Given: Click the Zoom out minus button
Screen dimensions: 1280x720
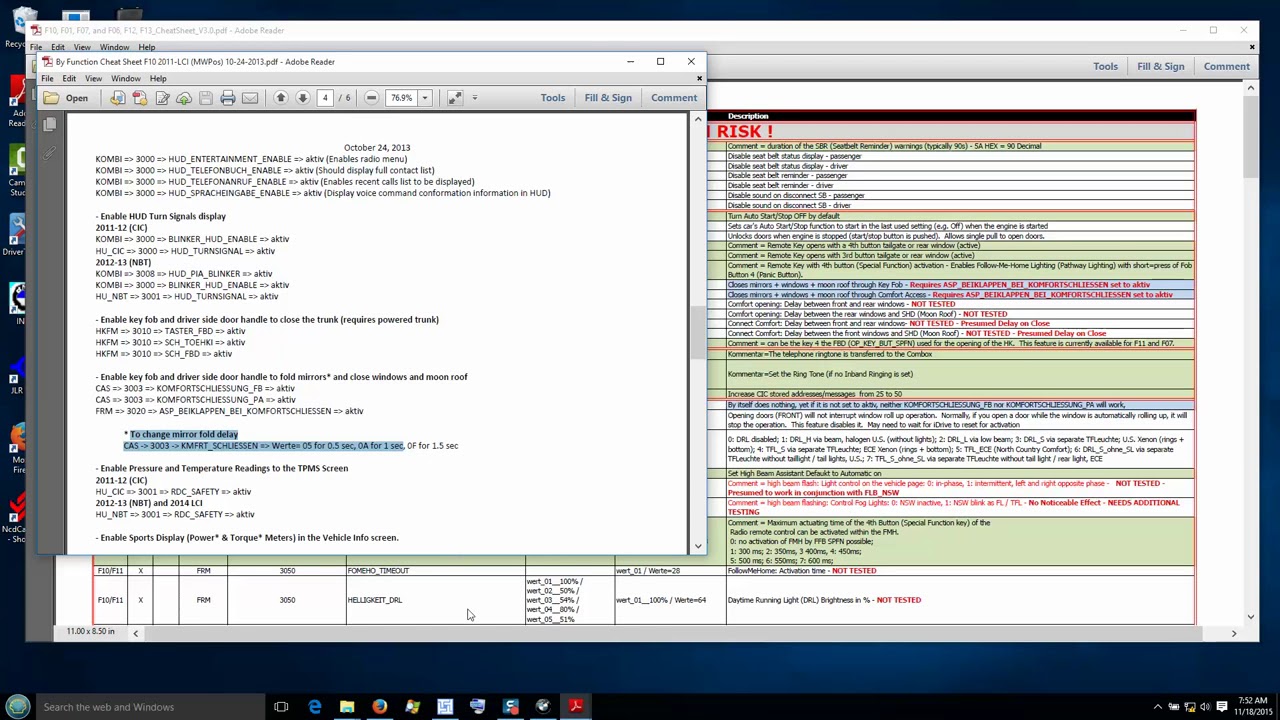Looking at the screenshot, I should tap(371, 98).
